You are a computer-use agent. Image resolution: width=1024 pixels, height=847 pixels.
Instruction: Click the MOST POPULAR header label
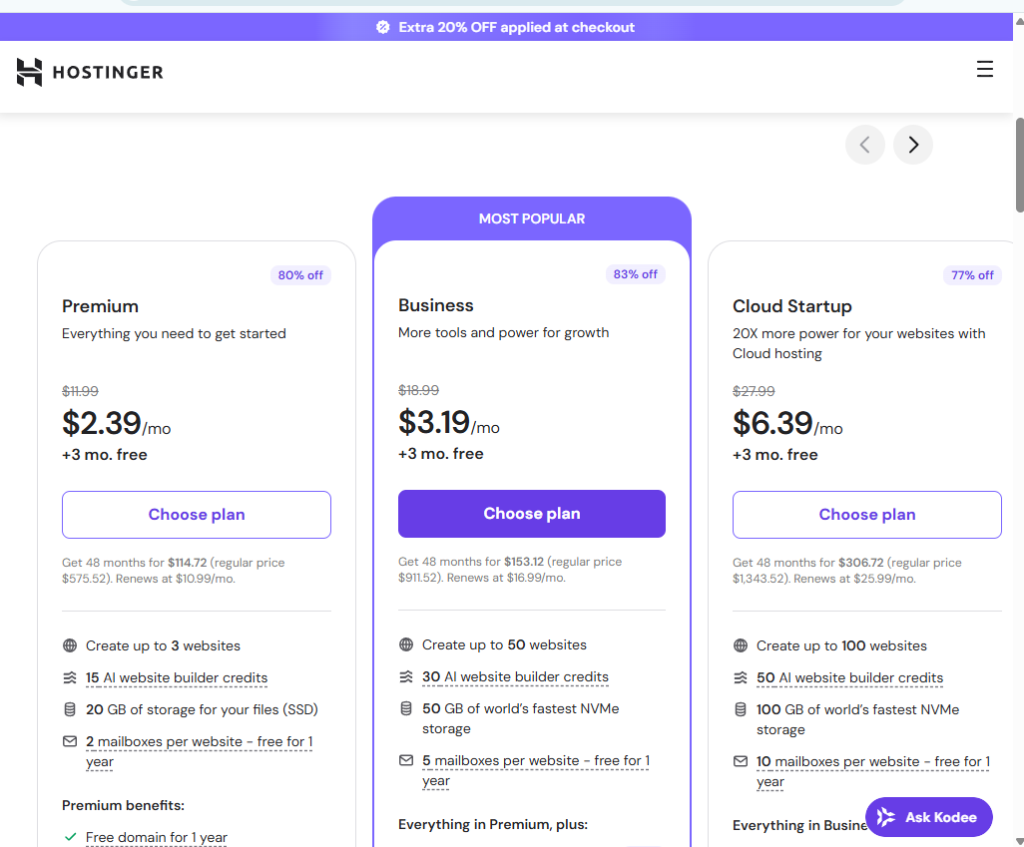click(x=532, y=219)
